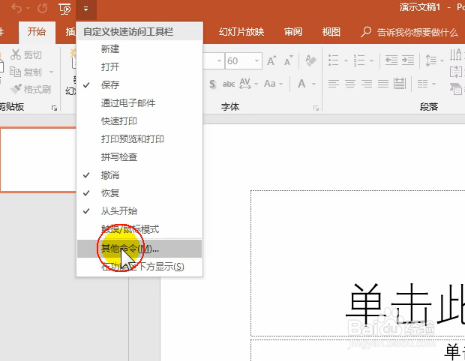Image resolution: width=465 pixels, height=361 pixels.
Task: Select the 格式刷 format painter
Action: [31, 89]
